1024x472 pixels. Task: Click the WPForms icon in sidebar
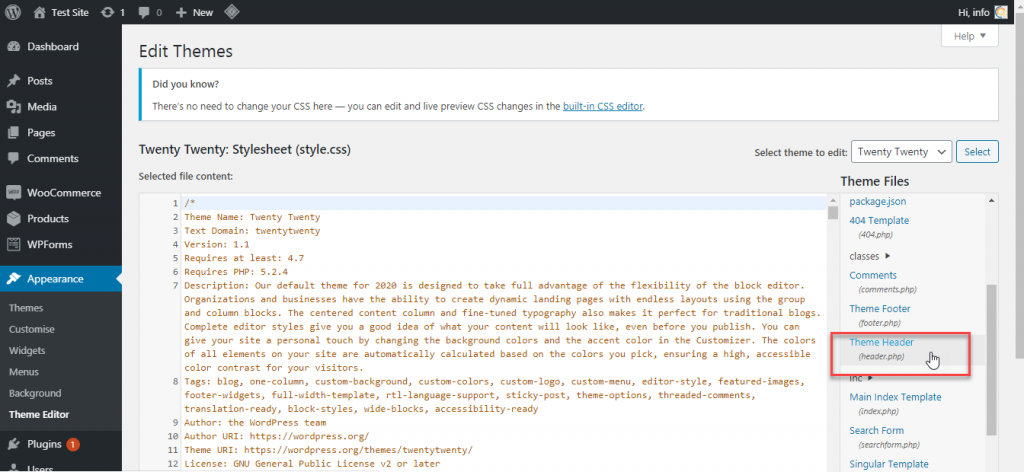[13, 245]
